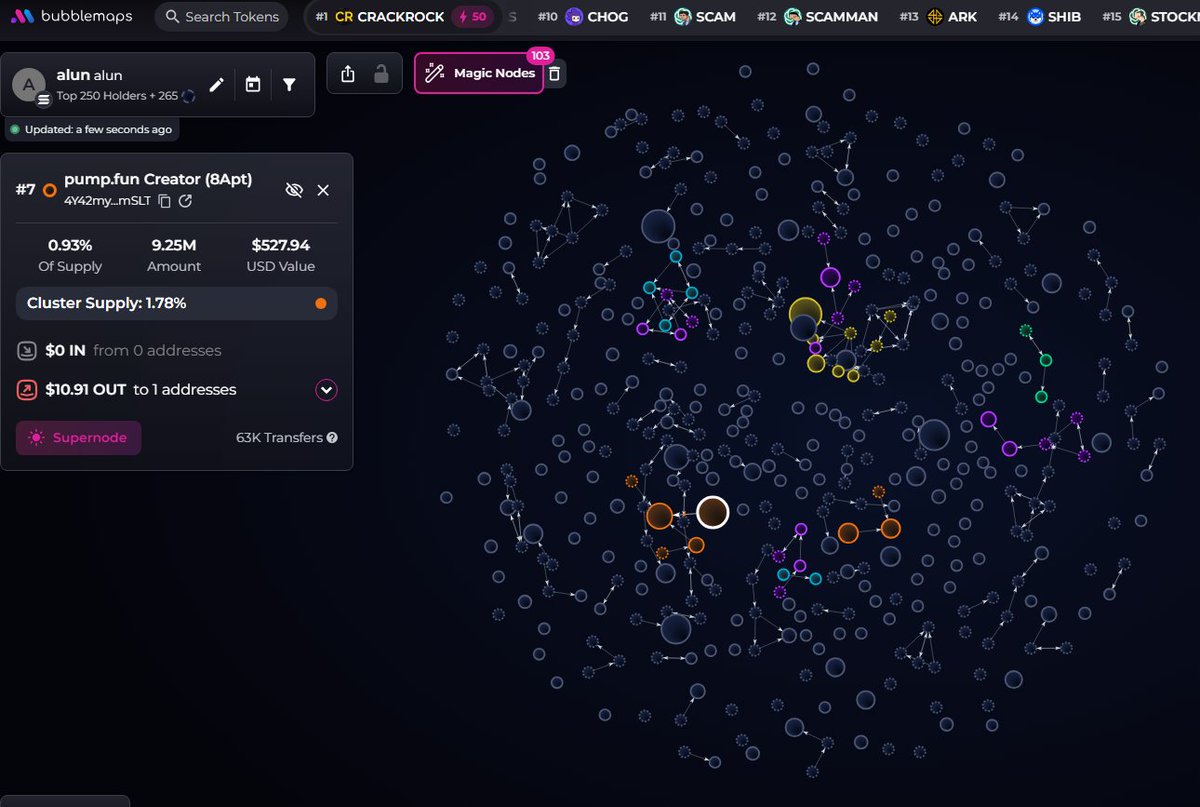Click the share export icon

[348, 74]
